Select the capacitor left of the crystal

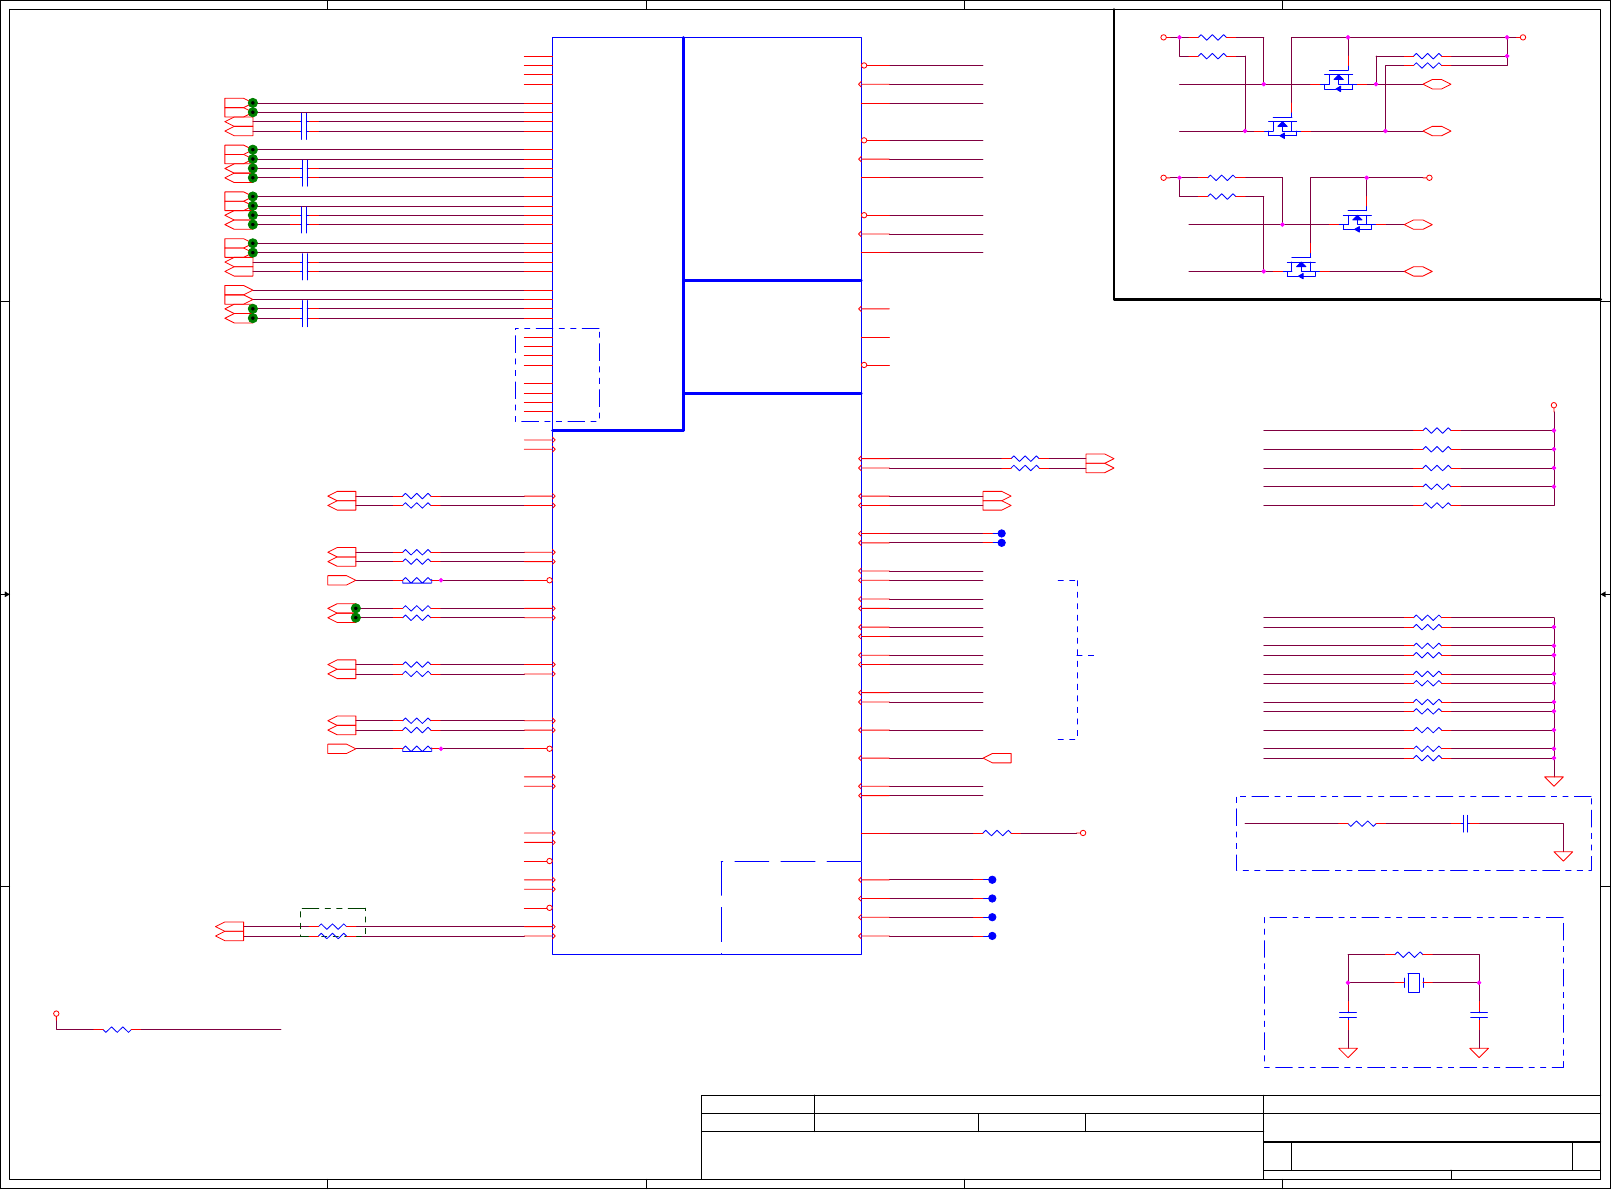pyautogui.click(x=1348, y=1015)
